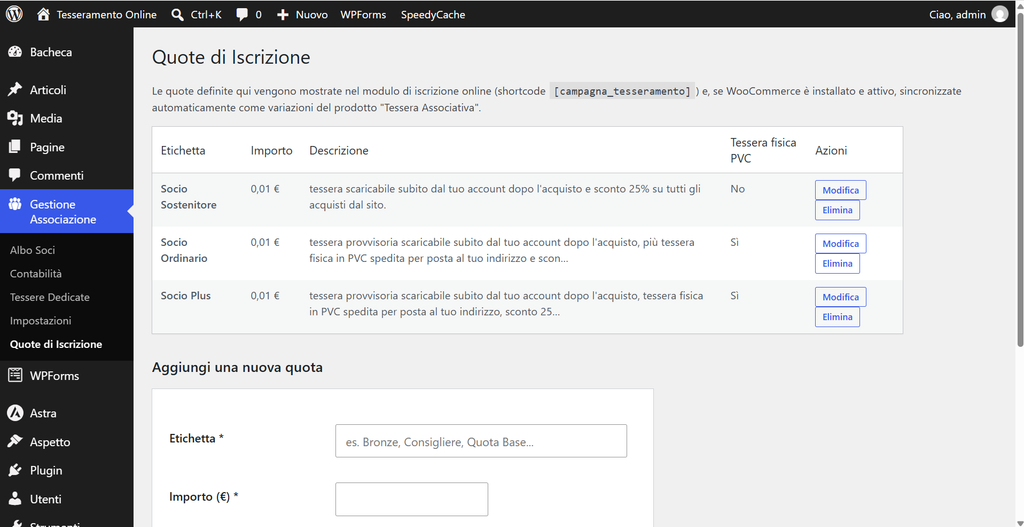This screenshot has height=527, width=1024.
Task: Click the Media icon in sidebar
Action: [x=15, y=119]
